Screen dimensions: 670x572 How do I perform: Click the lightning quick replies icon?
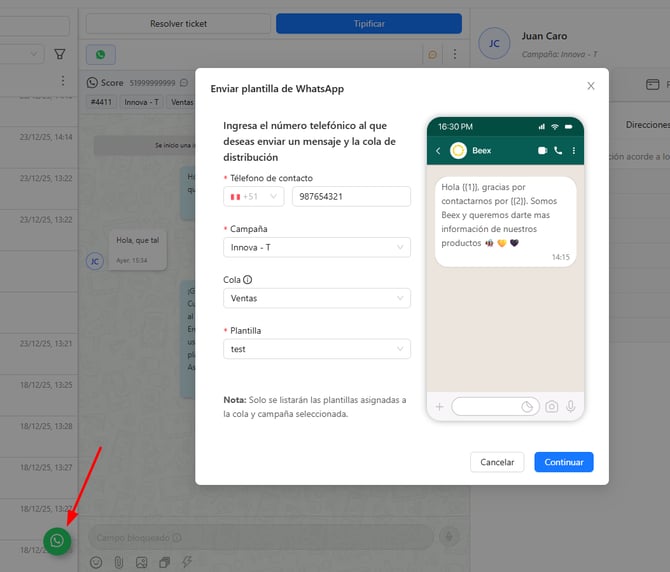click(x=186, y=562)
